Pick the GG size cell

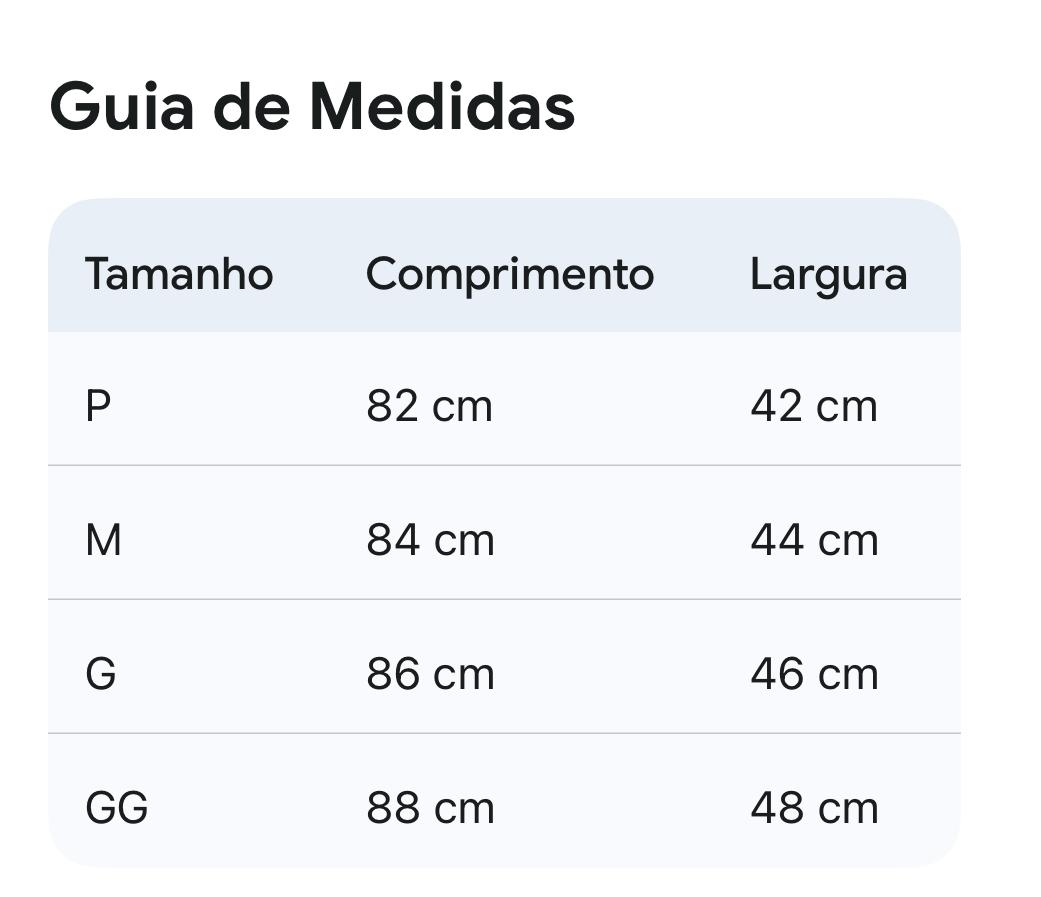(x=117, y=808)
